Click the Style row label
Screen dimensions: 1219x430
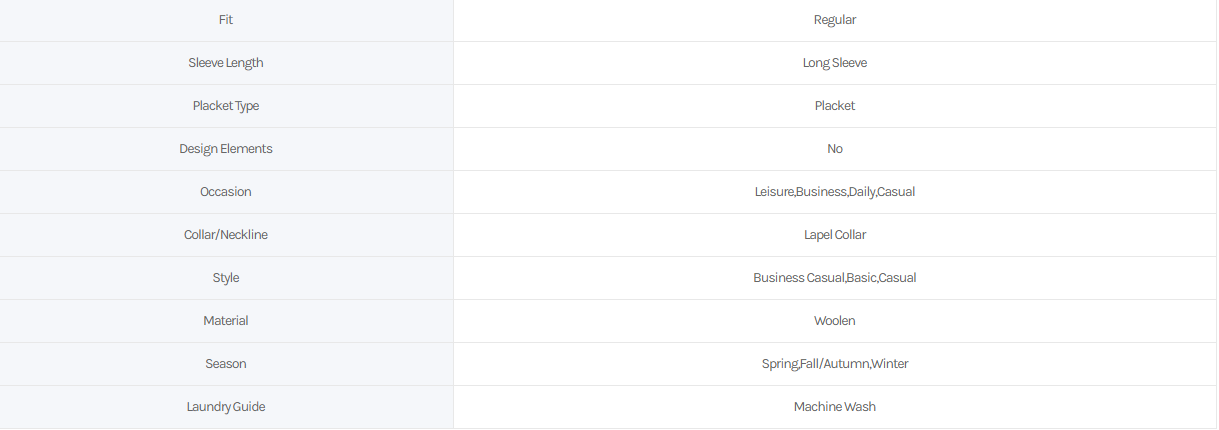[x=226, y=278]
